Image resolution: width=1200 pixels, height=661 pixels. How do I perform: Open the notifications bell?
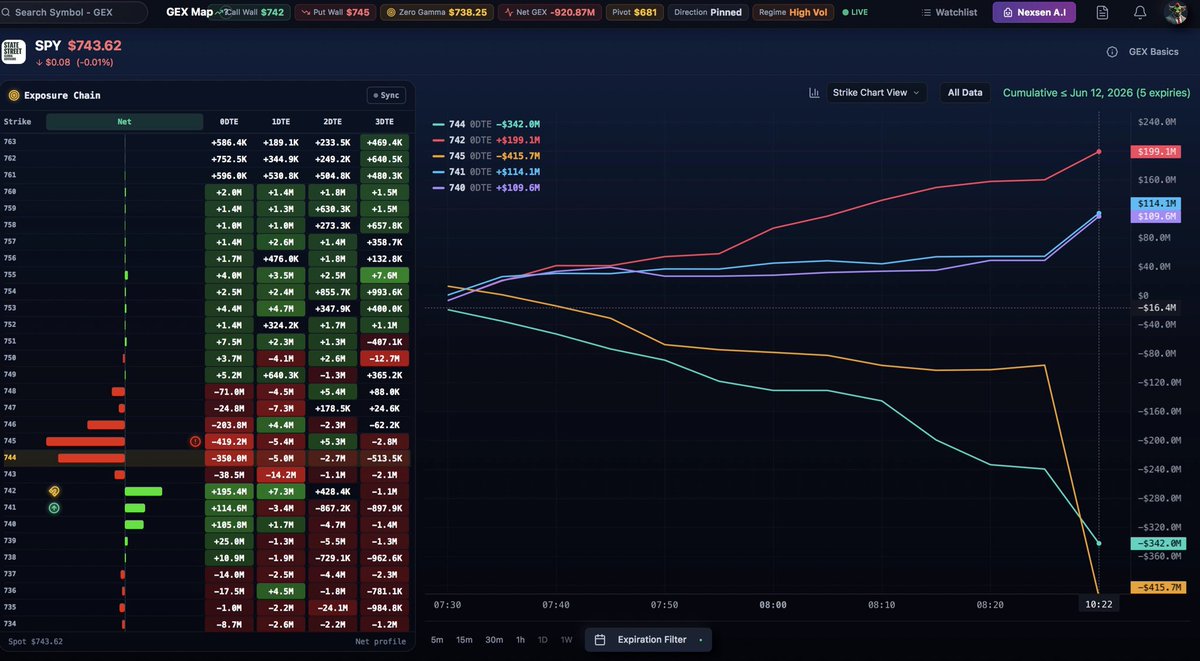click(1140, 13)
